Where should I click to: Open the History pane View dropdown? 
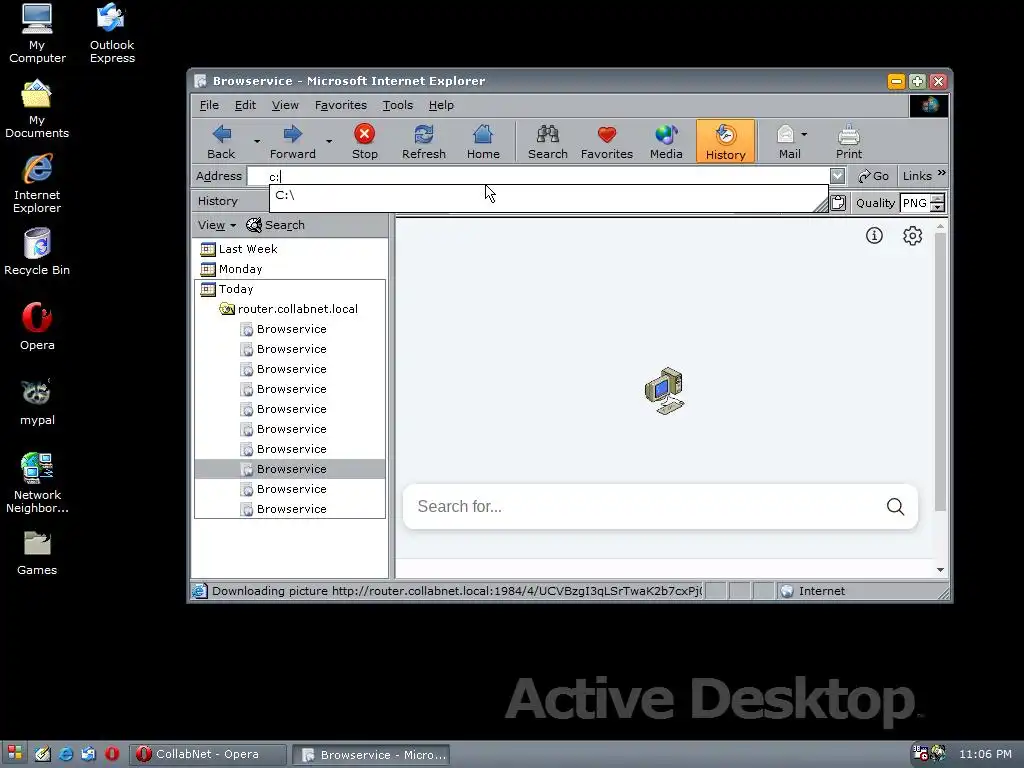217,225
